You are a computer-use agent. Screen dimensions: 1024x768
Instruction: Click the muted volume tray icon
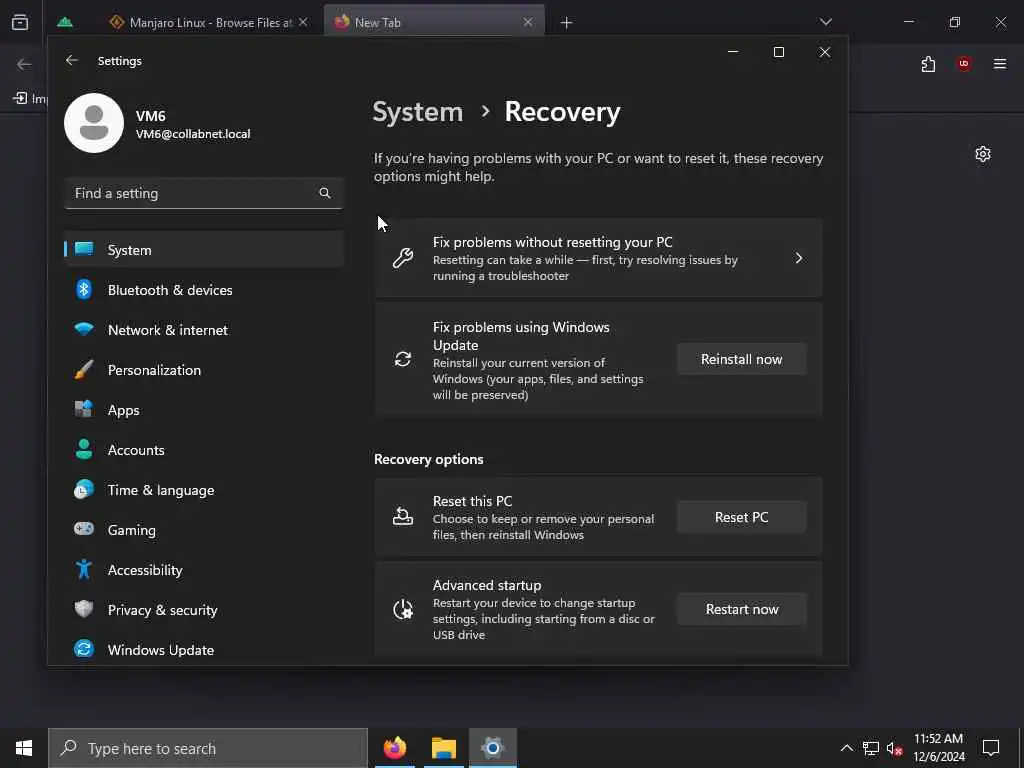click(895, 748)
